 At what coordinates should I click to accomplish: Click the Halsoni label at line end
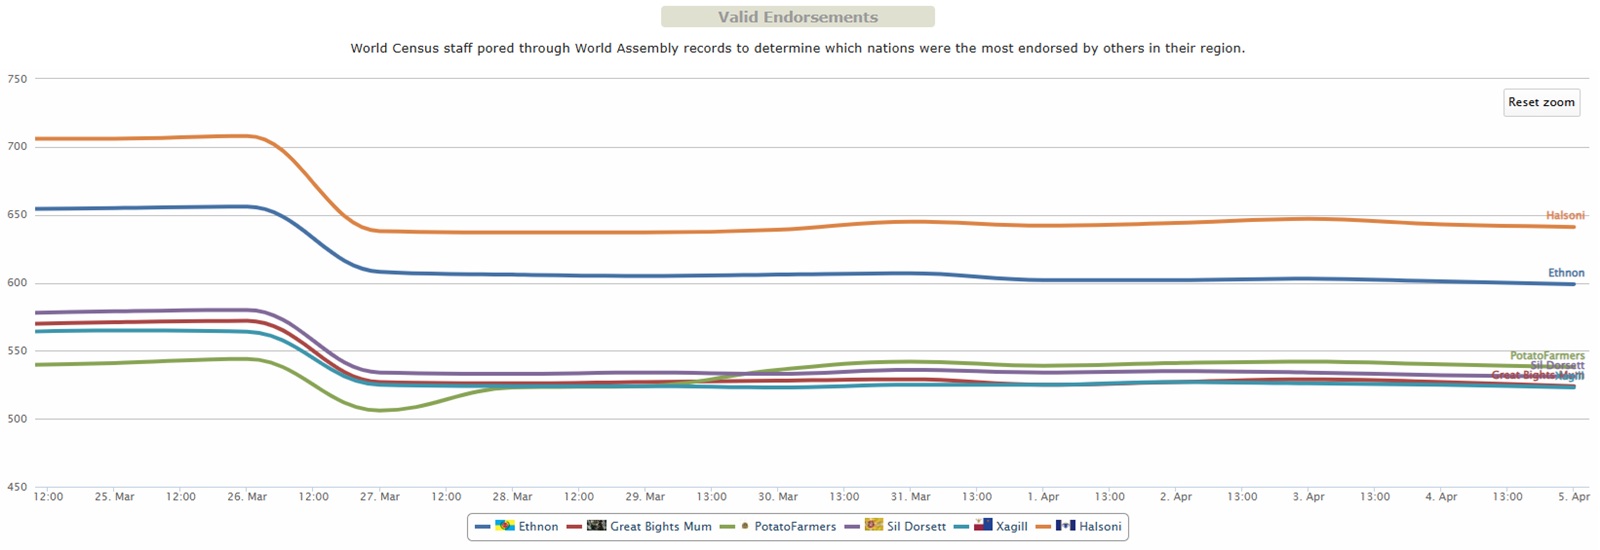pyautogui.click(x=1565, y=215)
